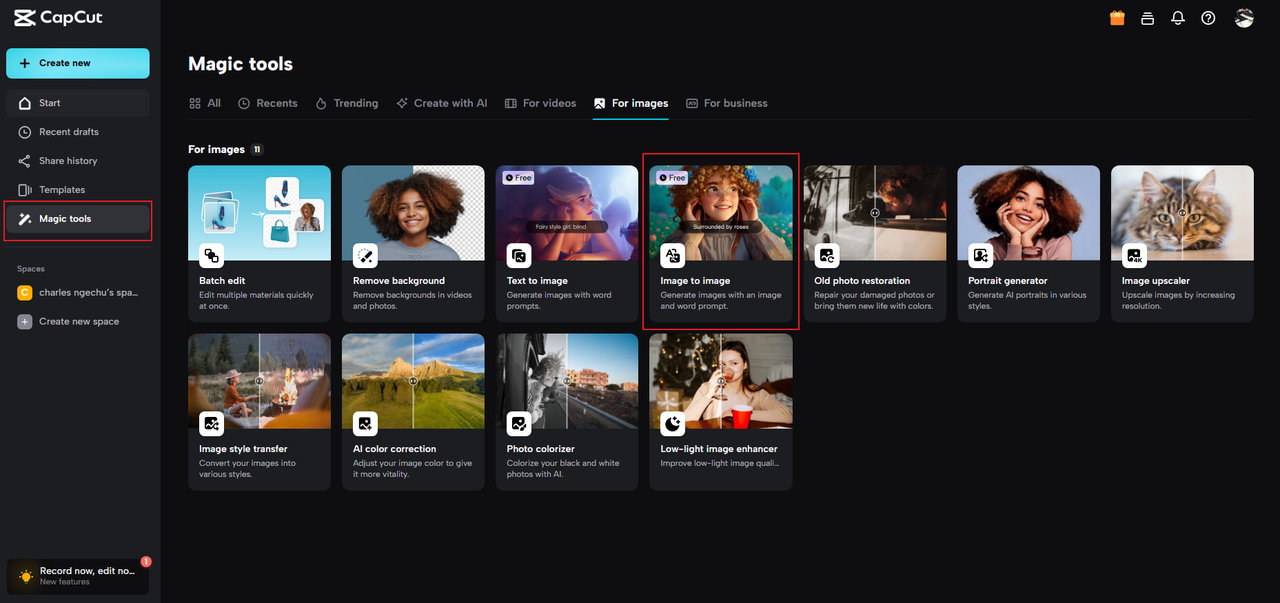Click the slider handle on Old photo restoration preview

[x=875, y=213]
